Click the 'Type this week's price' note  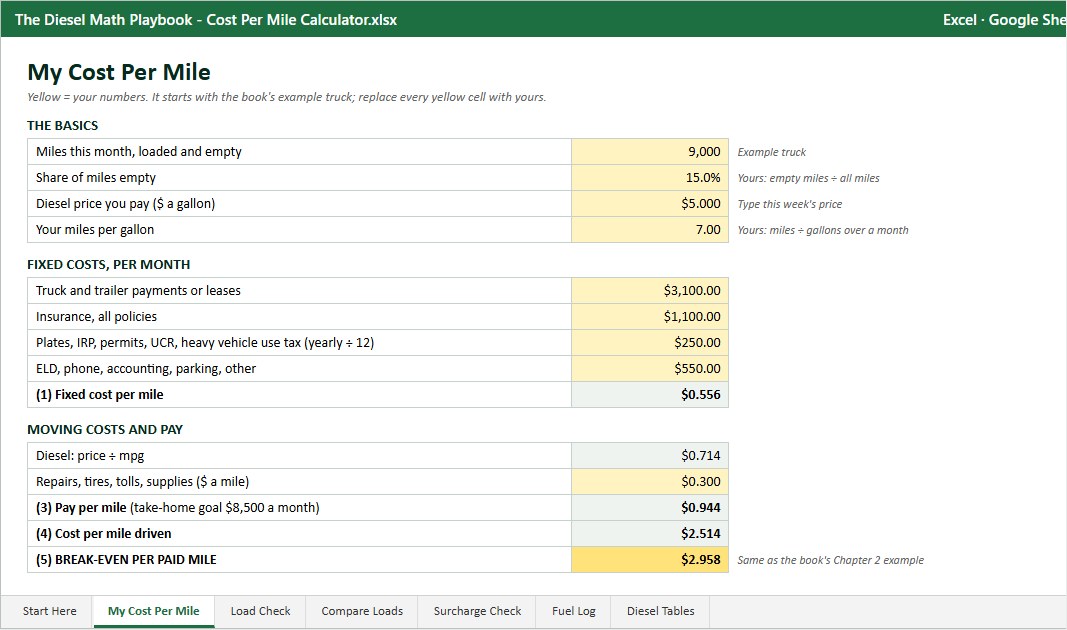click(x=789, y=204)
